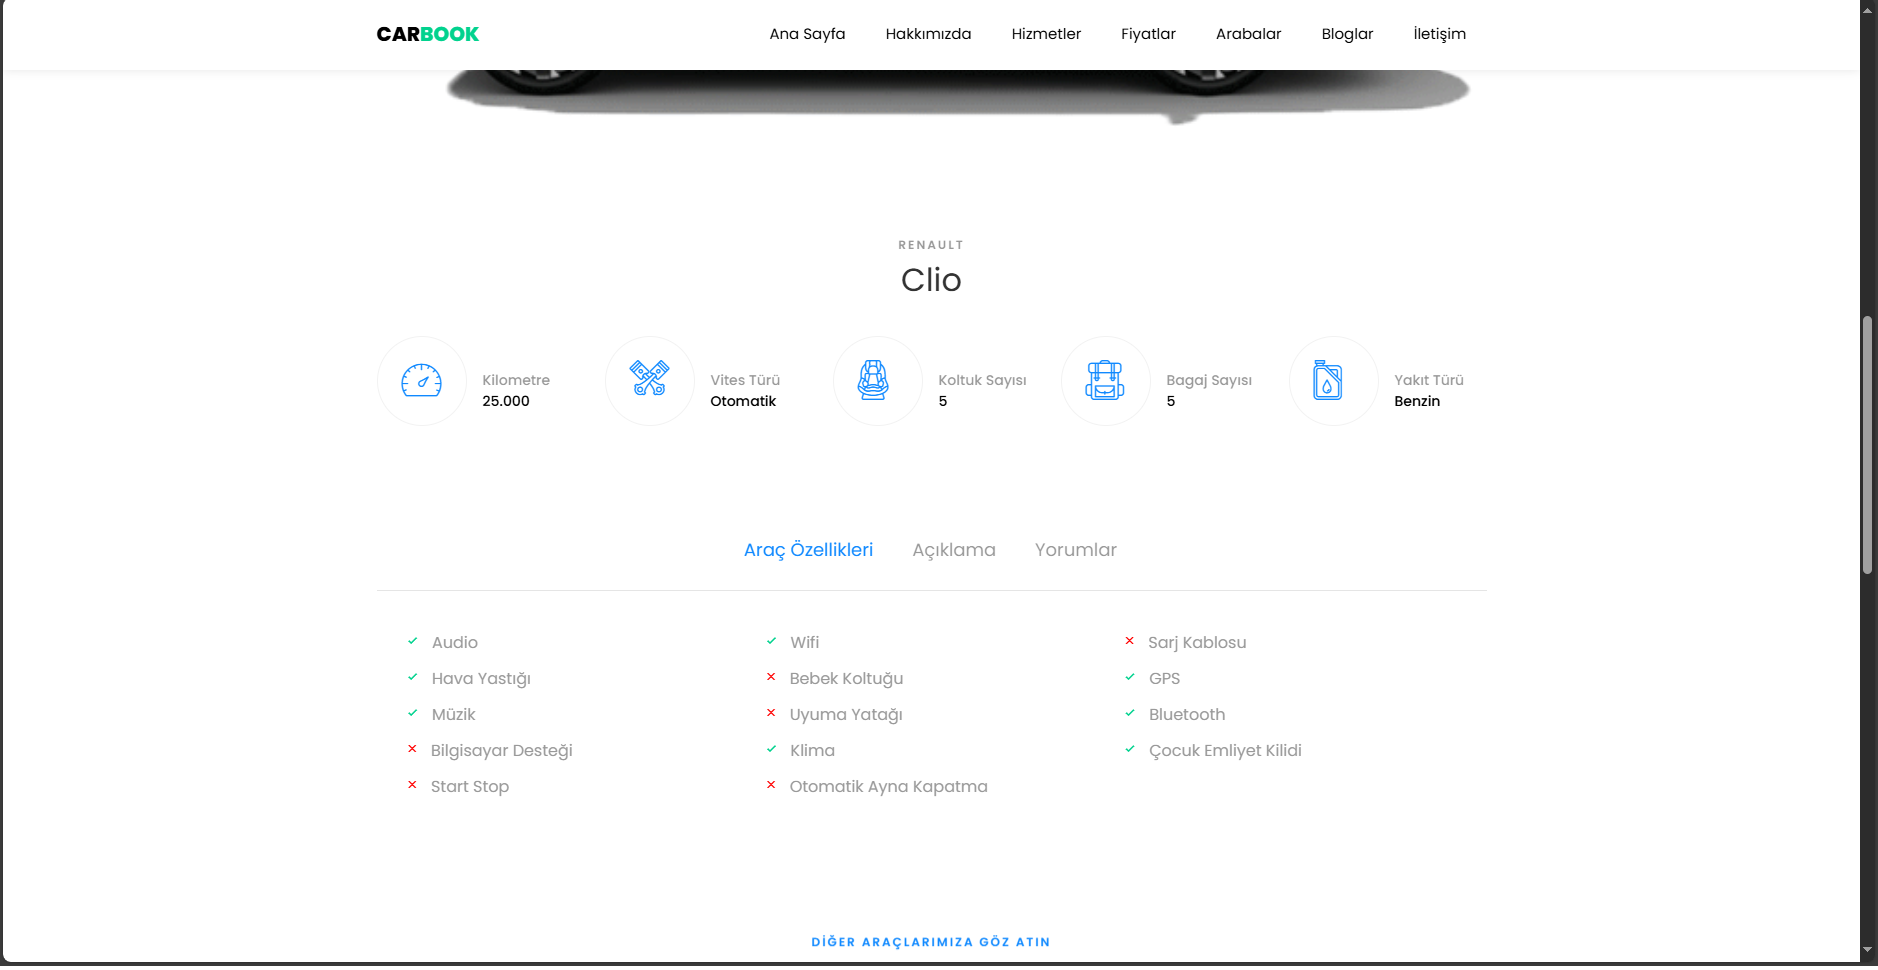This screenshot has height=970, width=1878.
Task: Click the red cross beside Sarj Kablosu
Action: tap(1129, 642)
